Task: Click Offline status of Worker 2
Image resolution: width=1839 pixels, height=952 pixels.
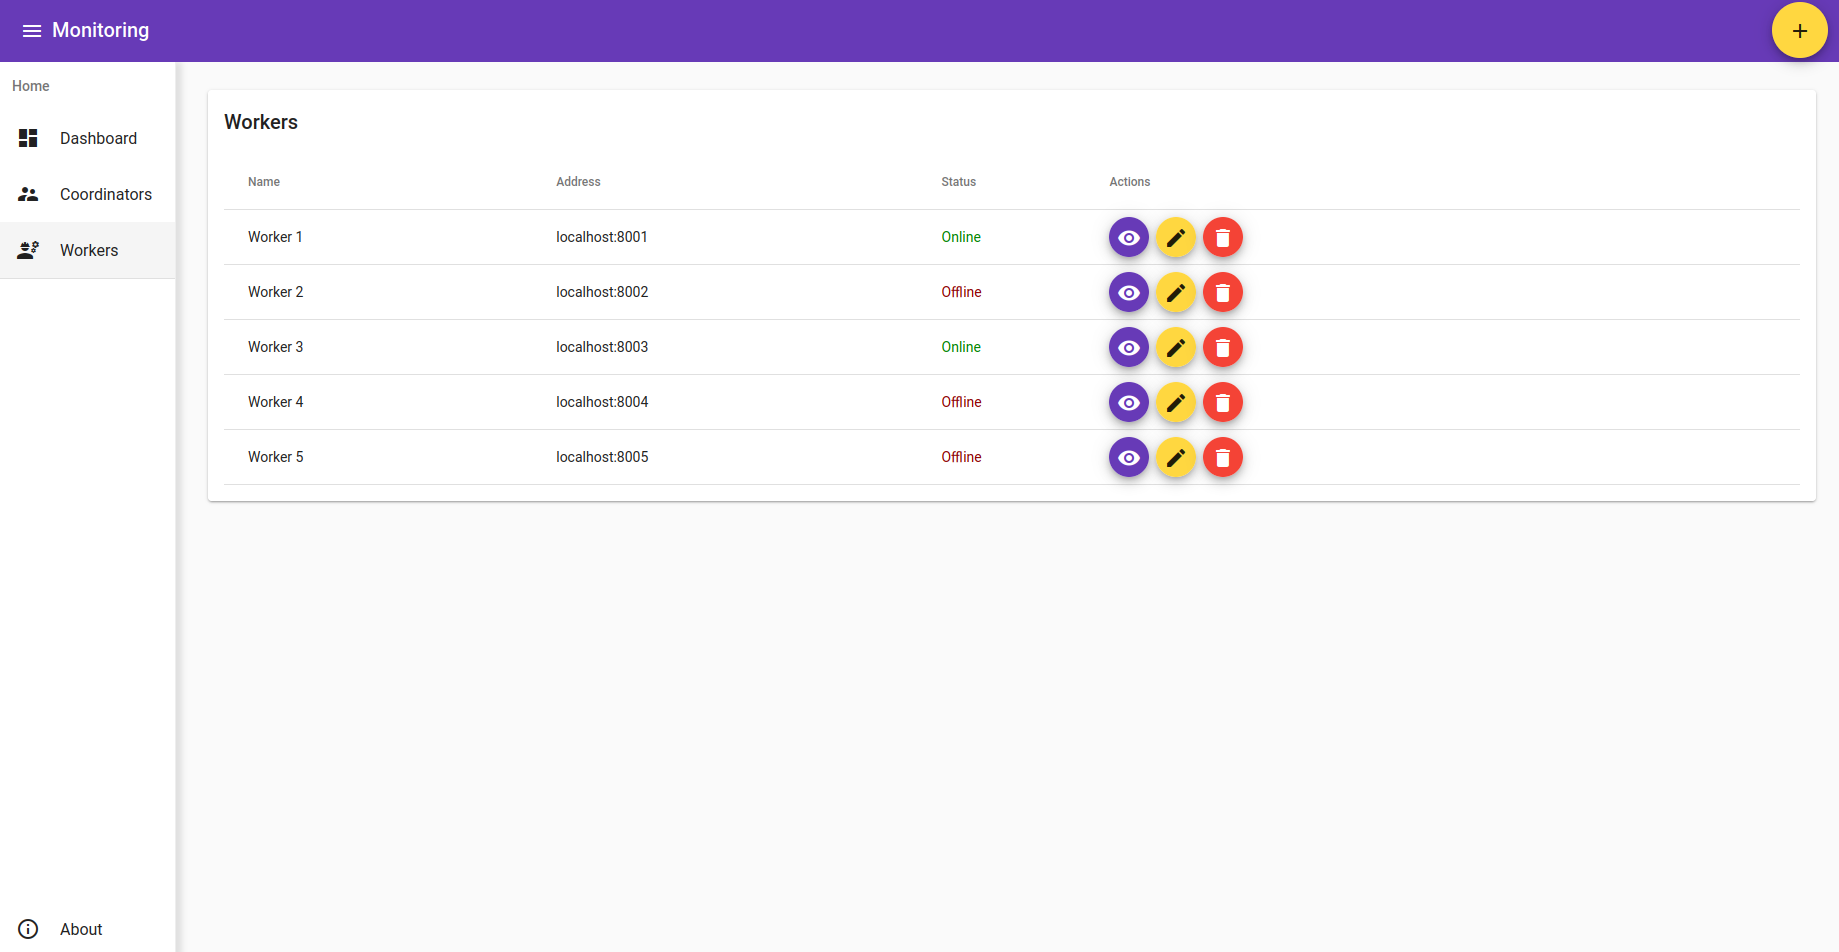Action: 961,292
